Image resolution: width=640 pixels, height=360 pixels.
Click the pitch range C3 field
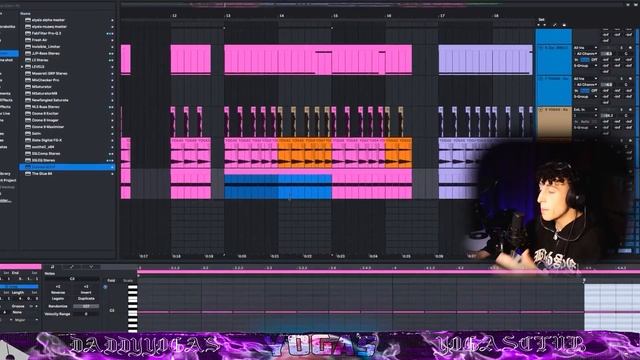pos(72,279)
